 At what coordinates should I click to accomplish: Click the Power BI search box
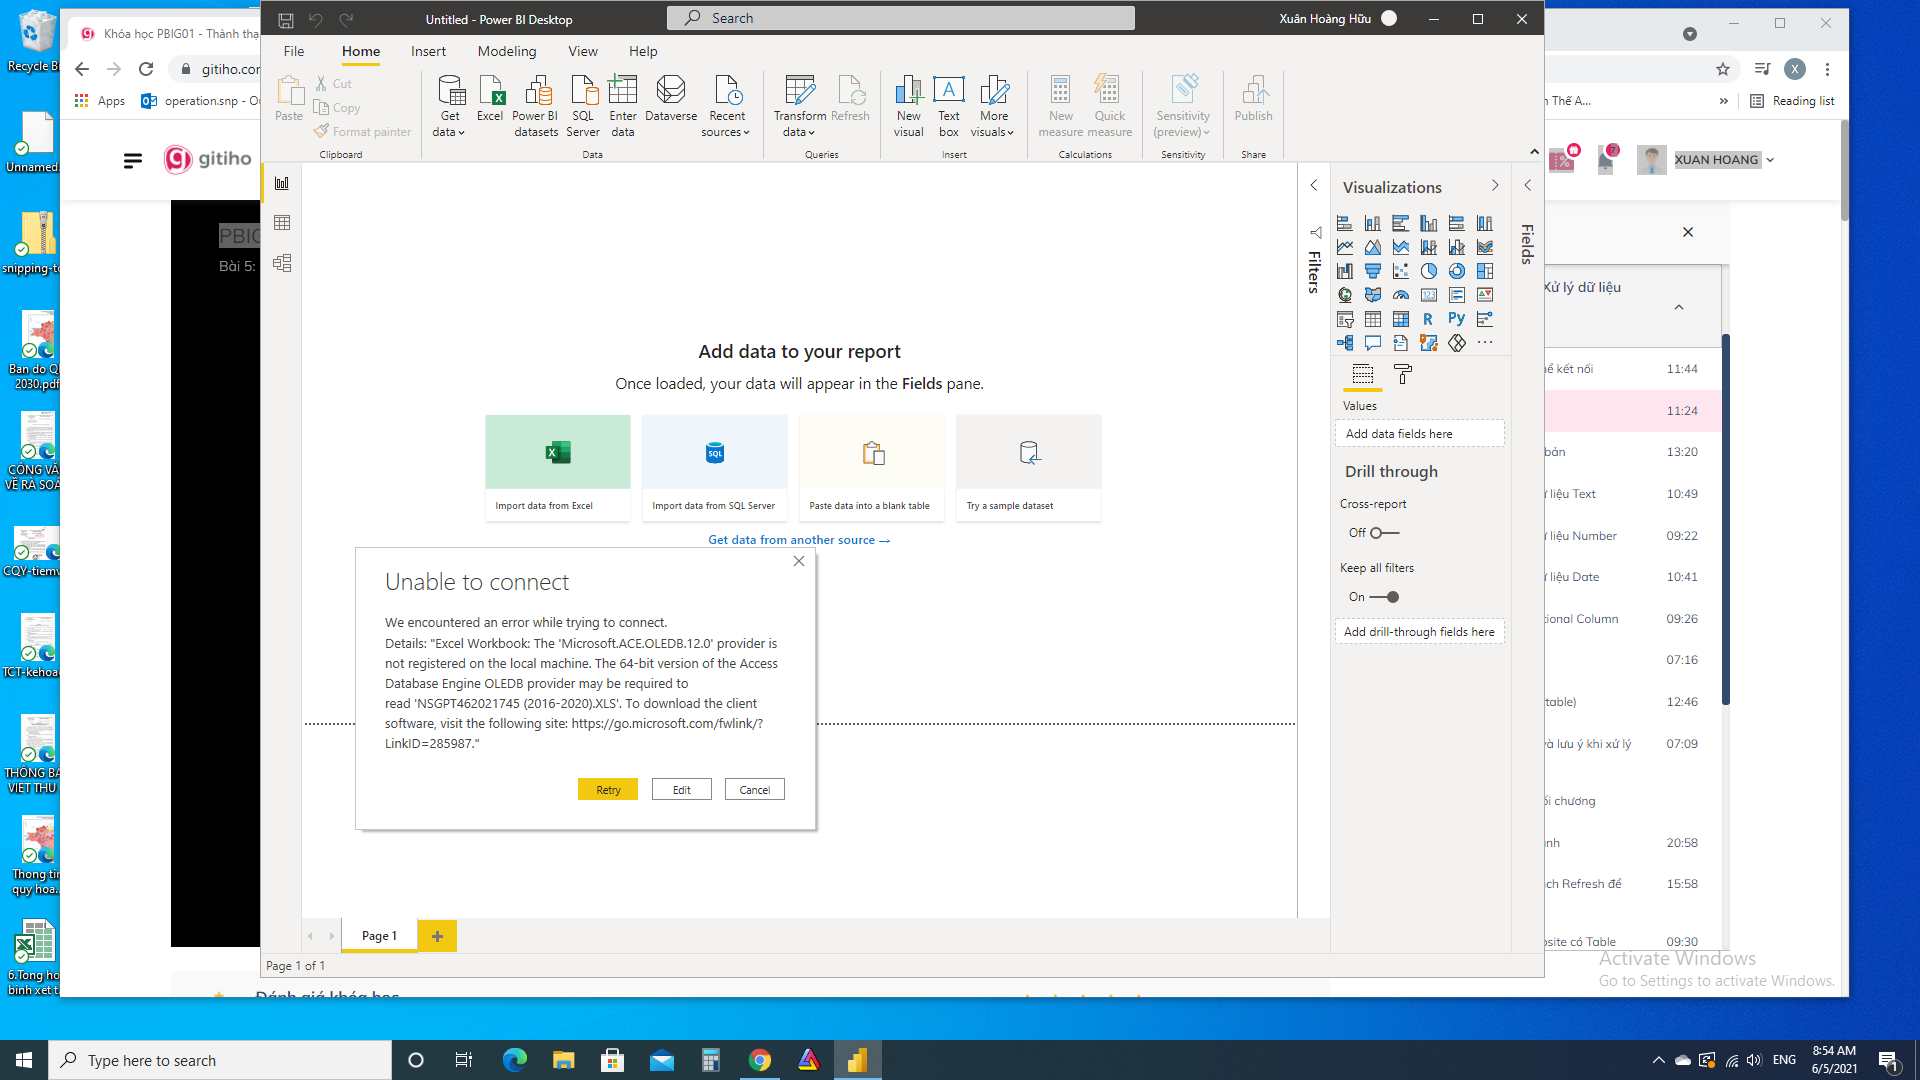point(901,18)
